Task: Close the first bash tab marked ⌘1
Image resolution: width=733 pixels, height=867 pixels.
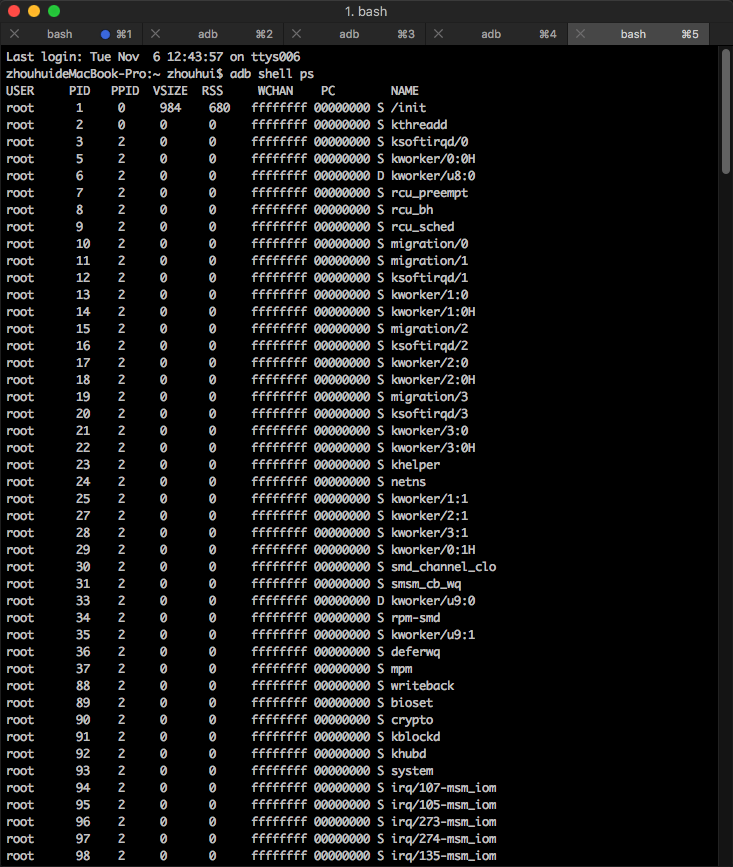Action: [x=14, y=34]
